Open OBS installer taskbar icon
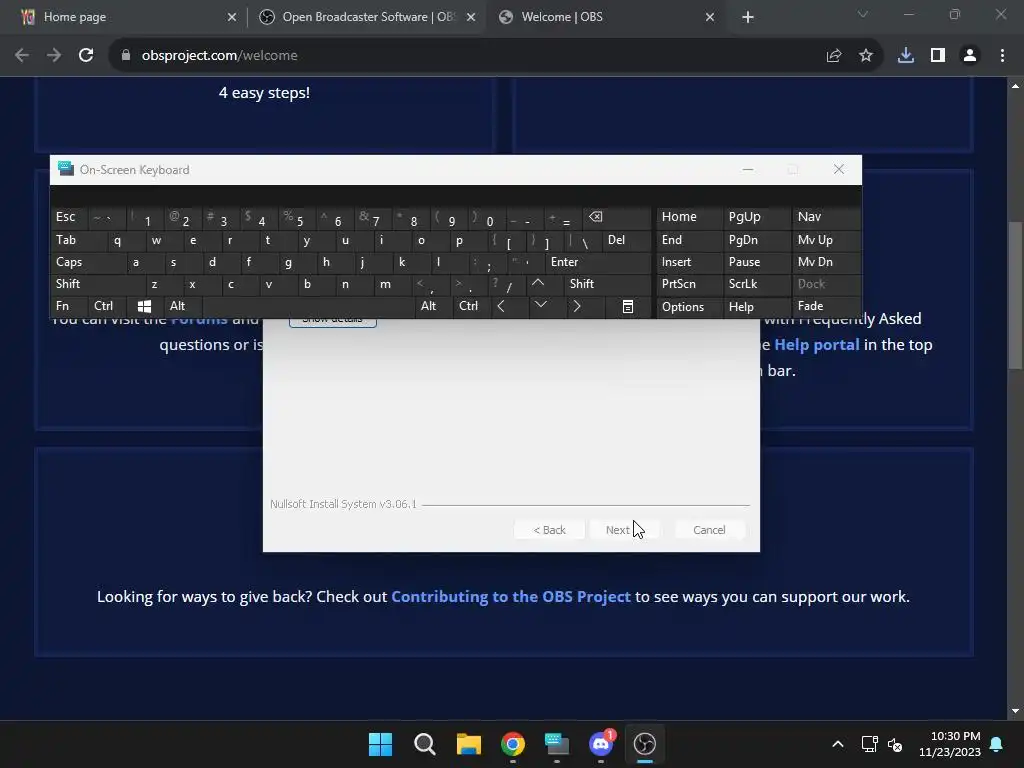The width and height of the screenshot is (1024, 768). point(645,744)
